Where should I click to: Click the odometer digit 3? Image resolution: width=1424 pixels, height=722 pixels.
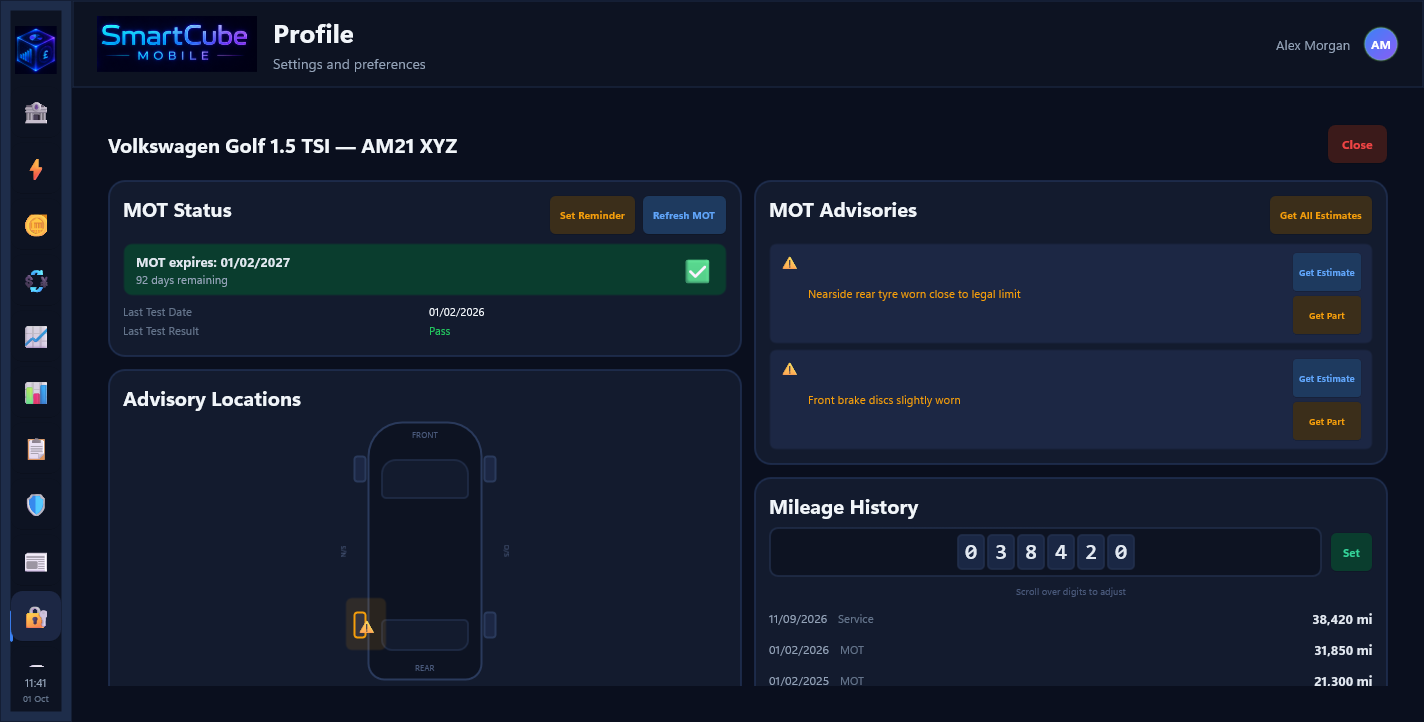(x=1000, y=552)
